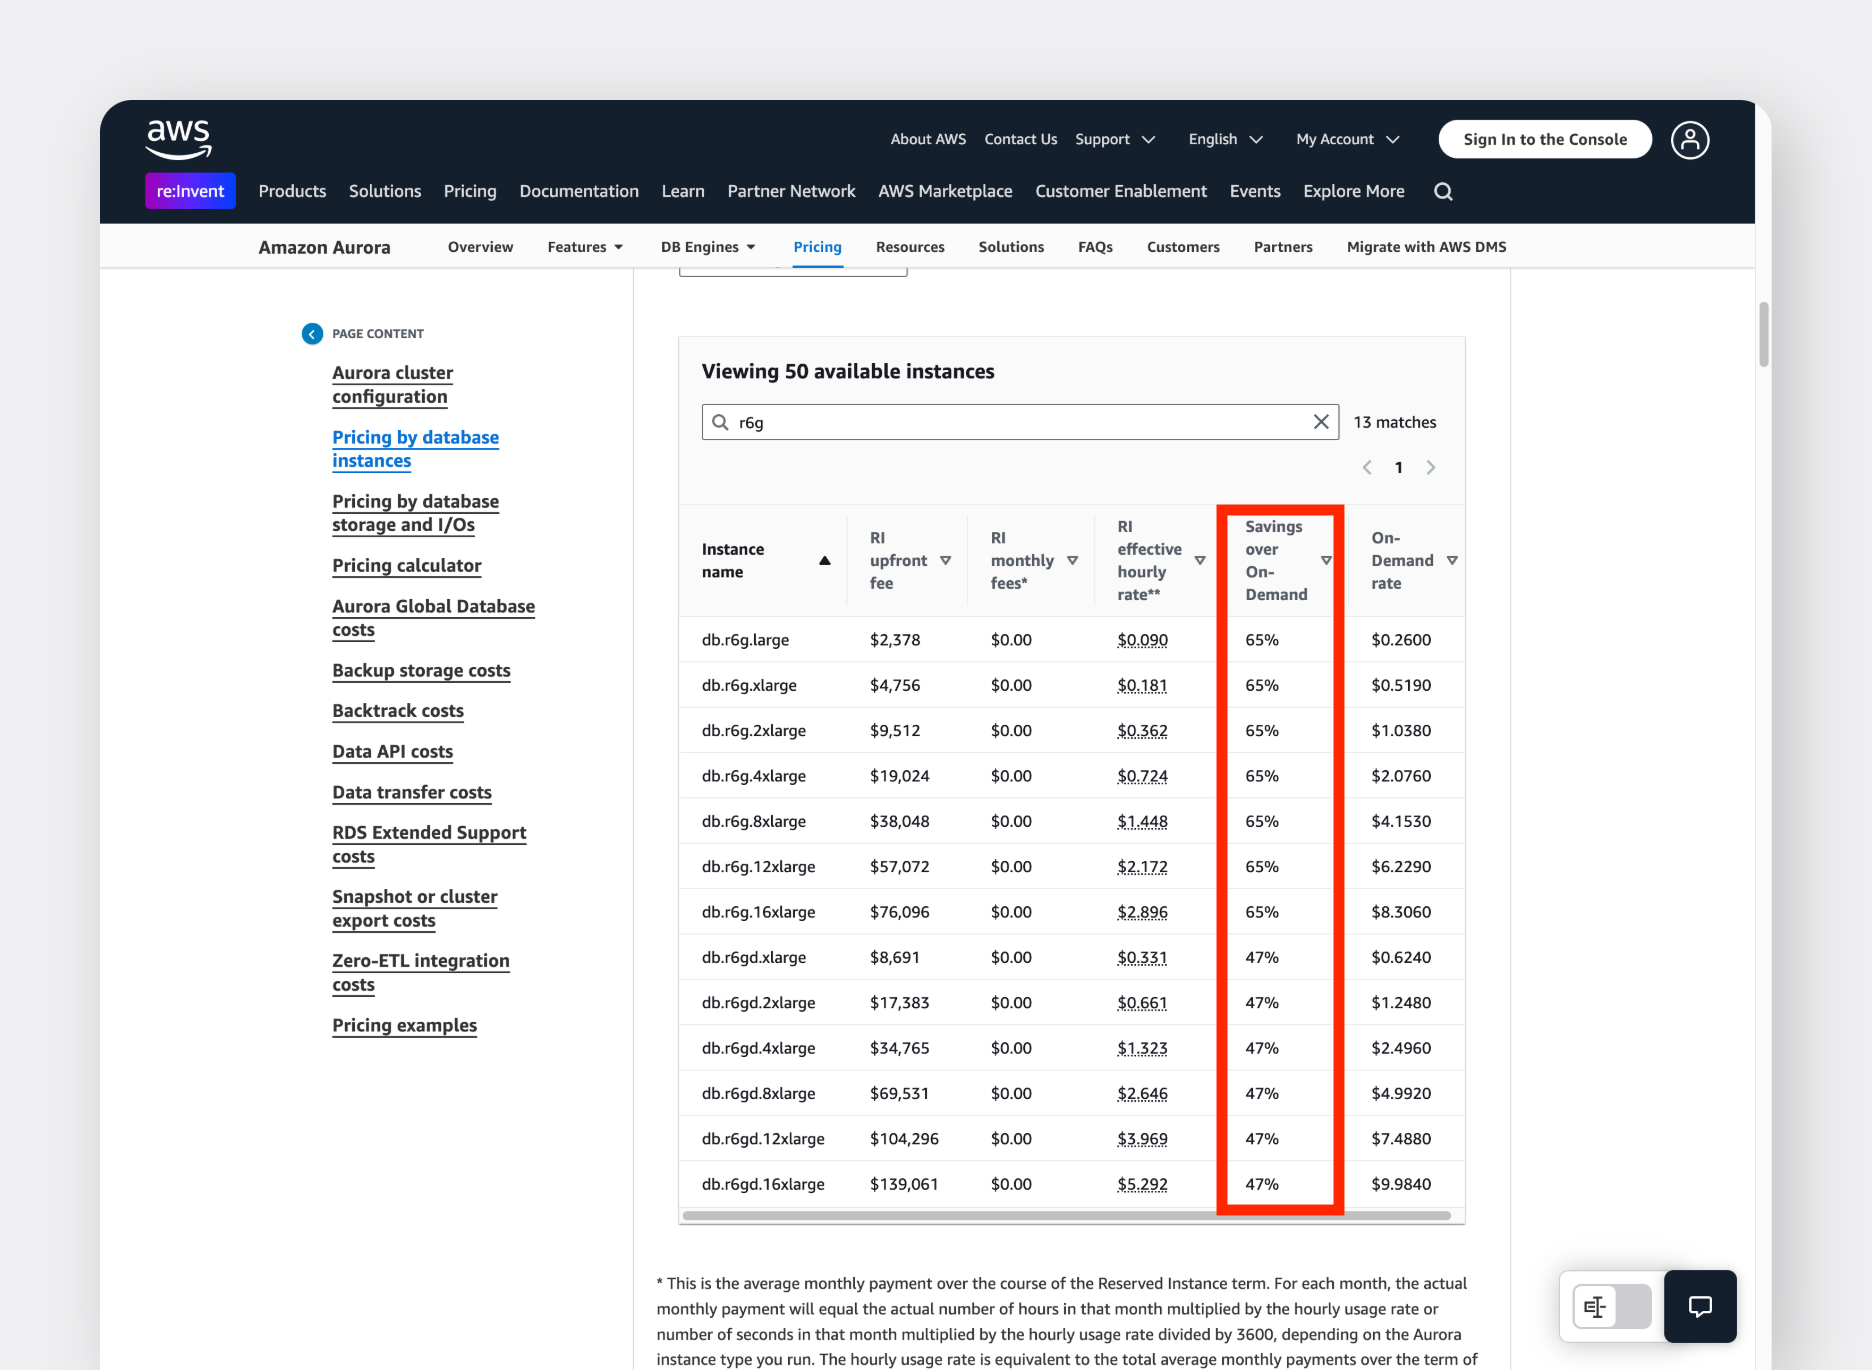Jump to Backtrack costs section
Viewport: 1872px width, 1370px height.
click(397, 711)
